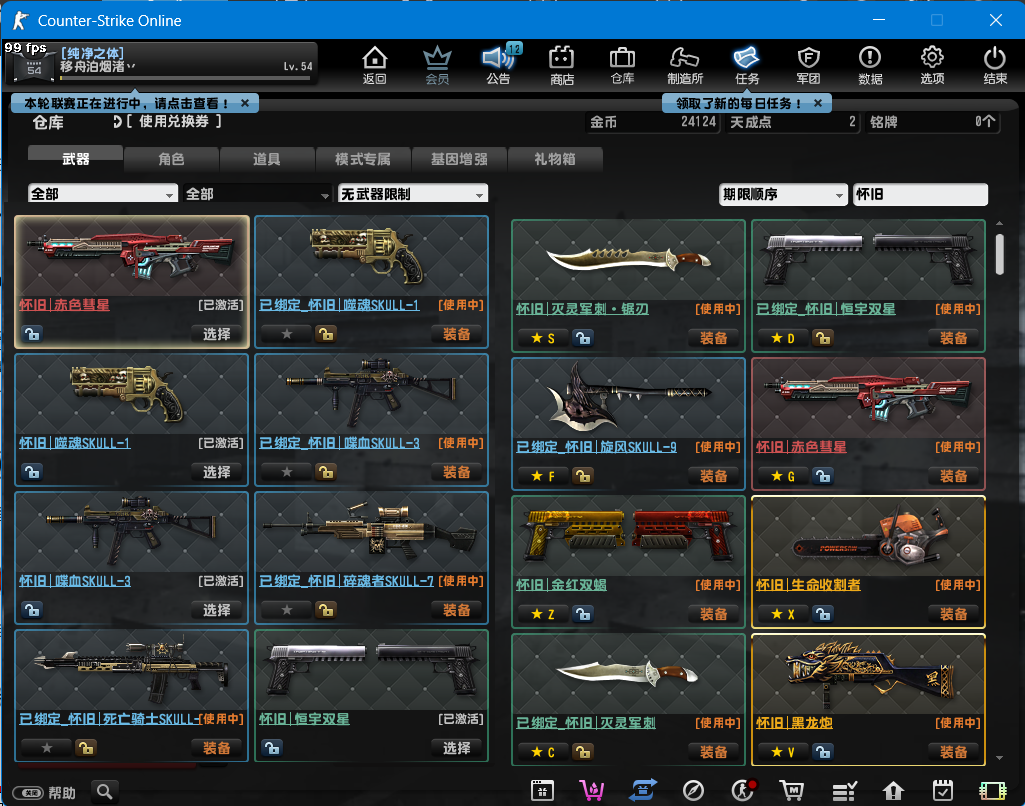Viewport: 1025px width, 806px height.
Task: Toggle favorite star on 已绑定_怀旧|噬魂SKULL-1
Action: tap(286, 334)
